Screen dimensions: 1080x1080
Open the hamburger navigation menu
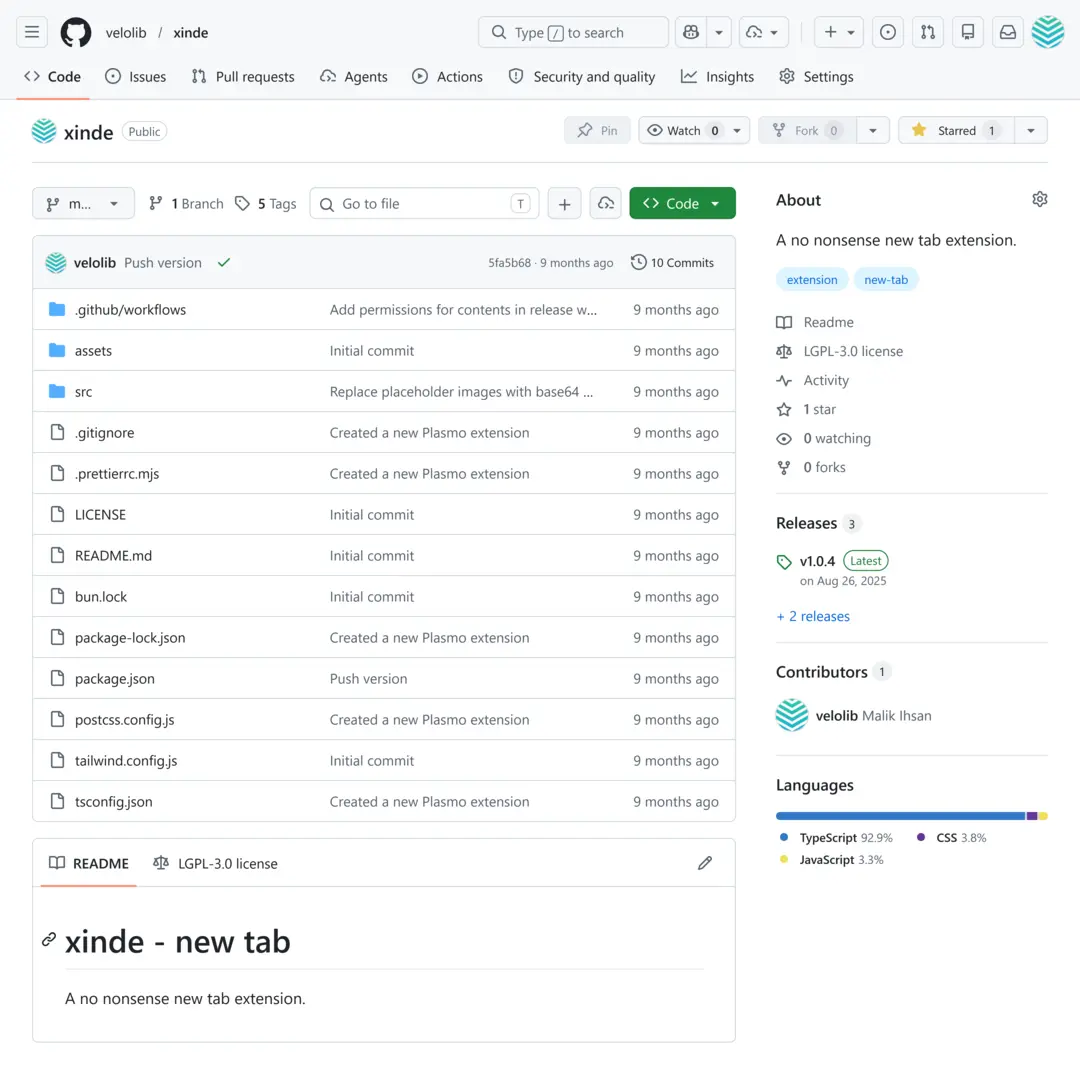[32, 32]
